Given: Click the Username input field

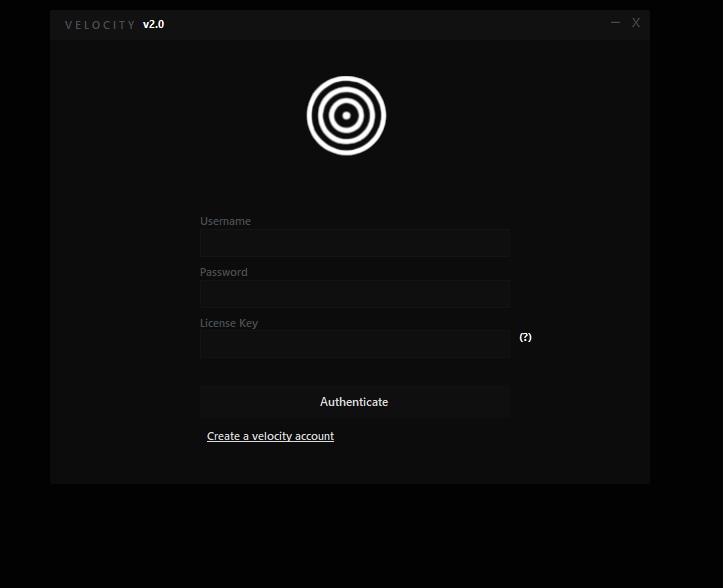Looking at the screenshot, I should 355,243.
